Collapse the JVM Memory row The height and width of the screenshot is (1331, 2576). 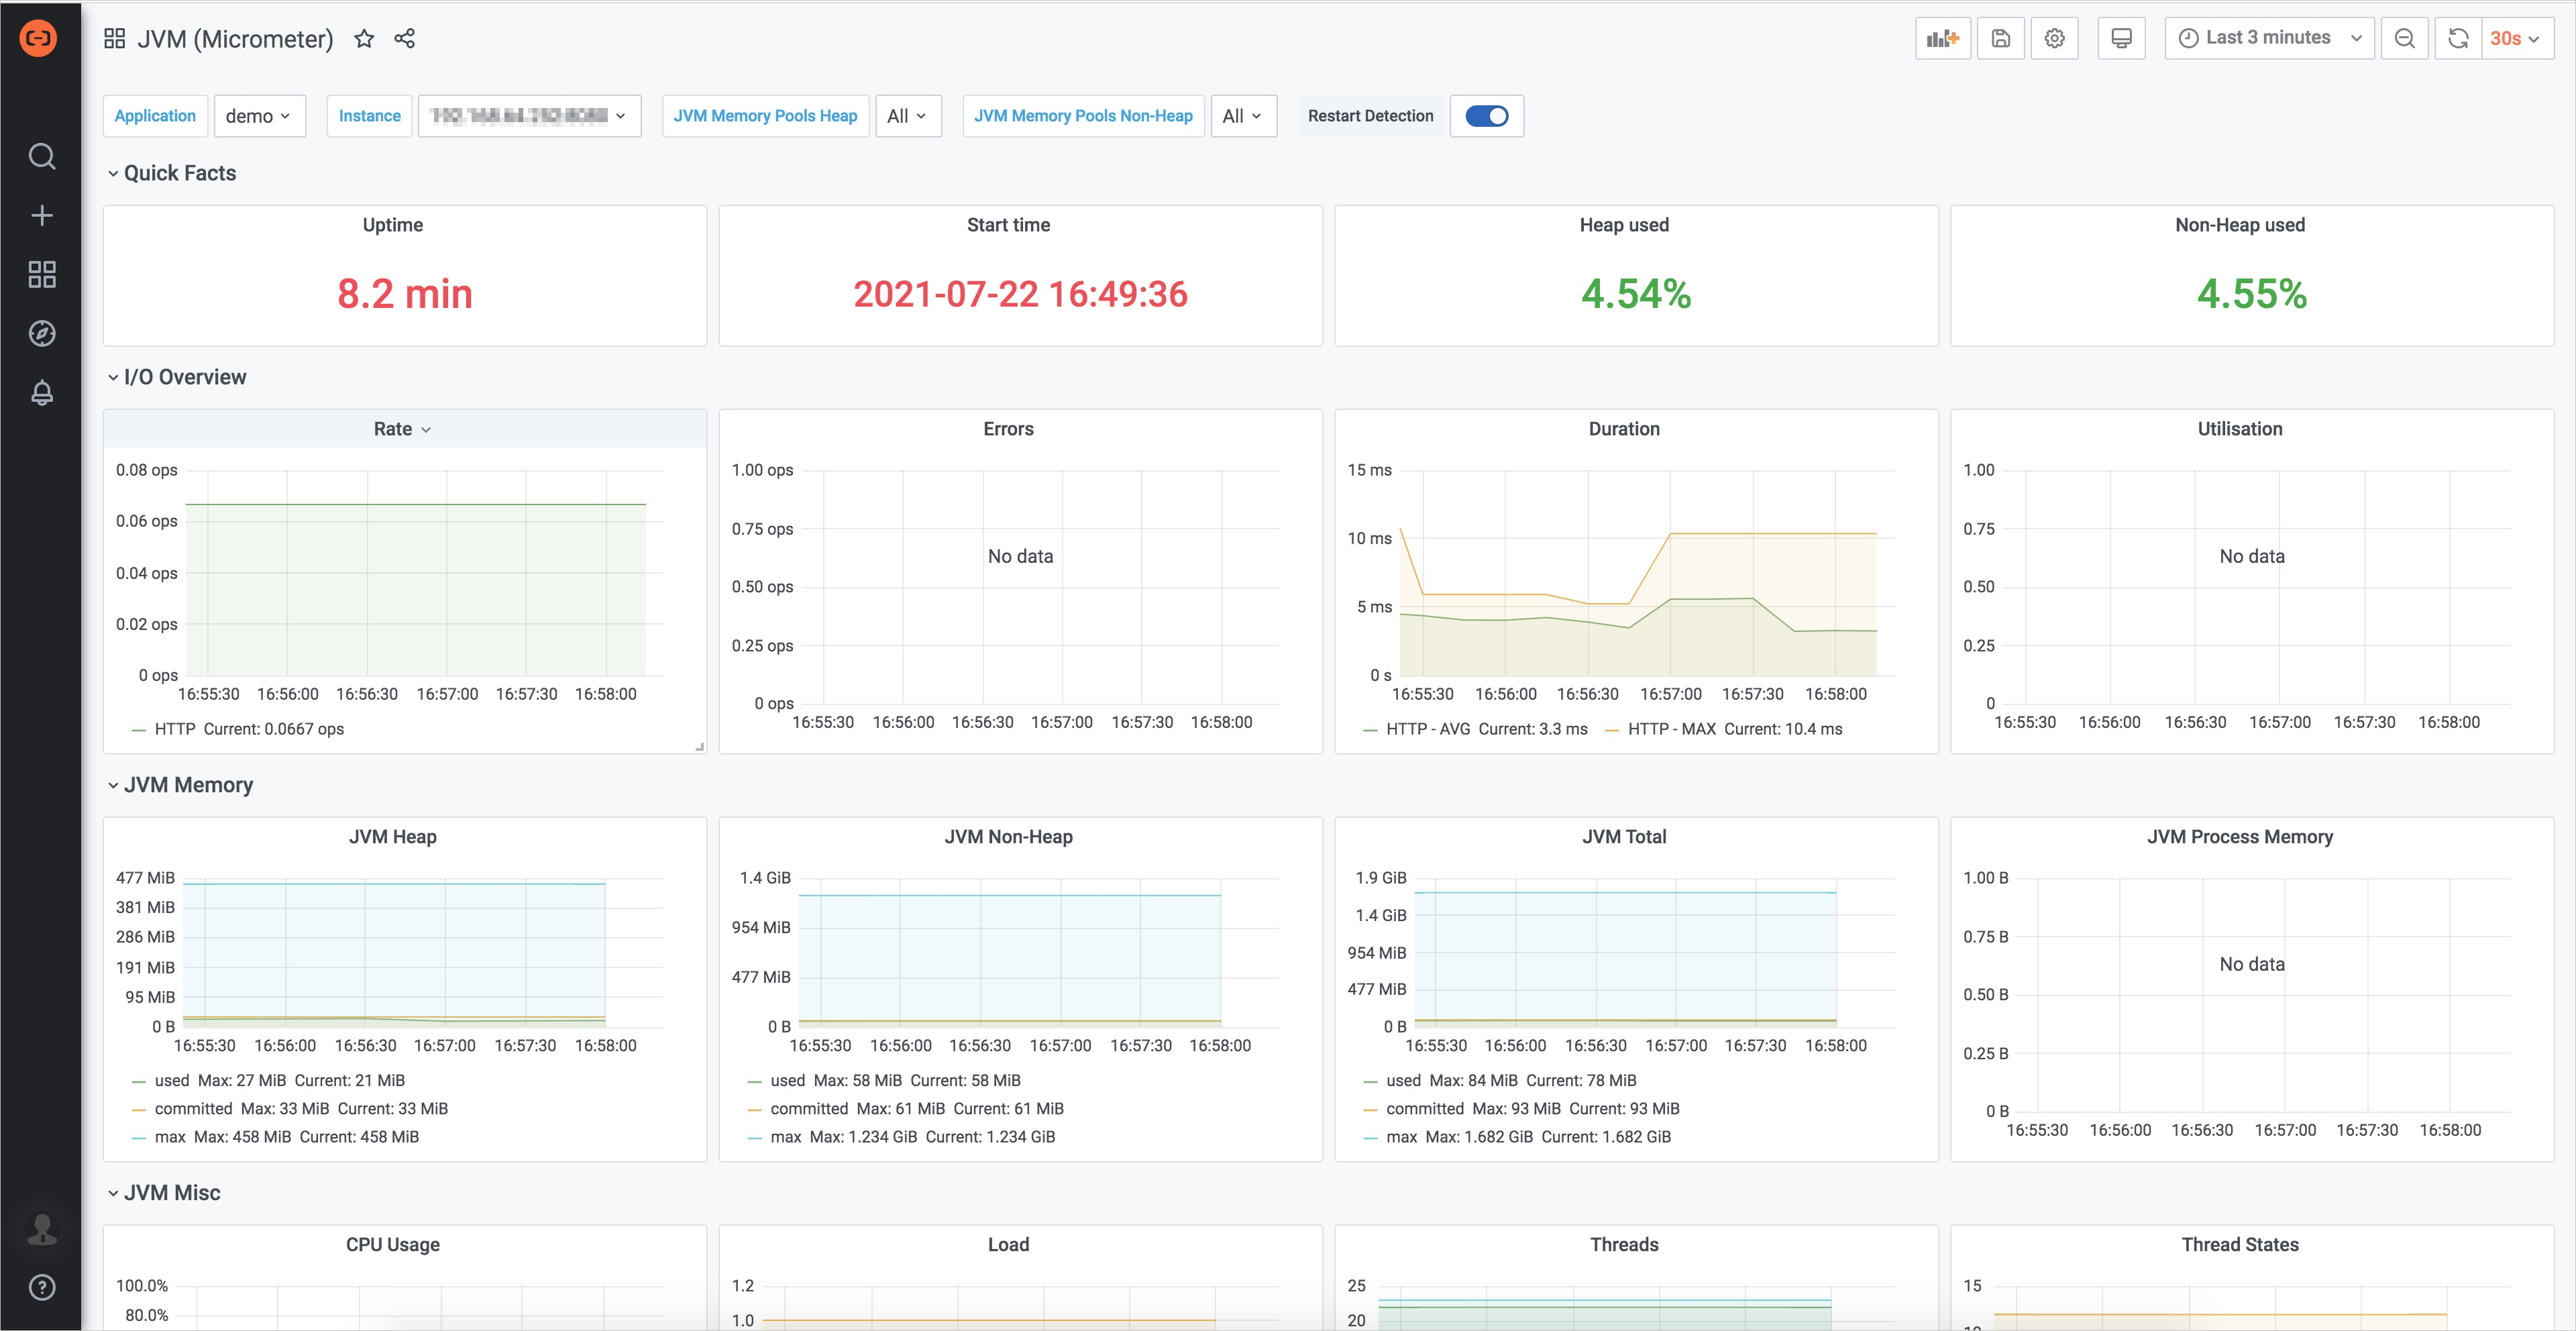pos(180,785)
